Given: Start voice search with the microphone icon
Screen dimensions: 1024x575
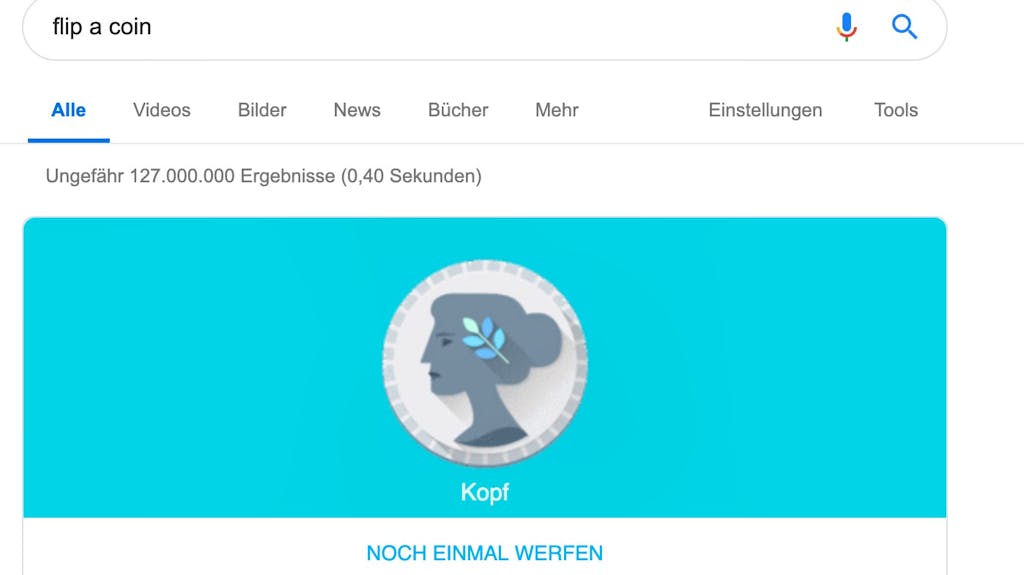Looking at the screenshot, I should pyautogui.click(x=846, y=27).
